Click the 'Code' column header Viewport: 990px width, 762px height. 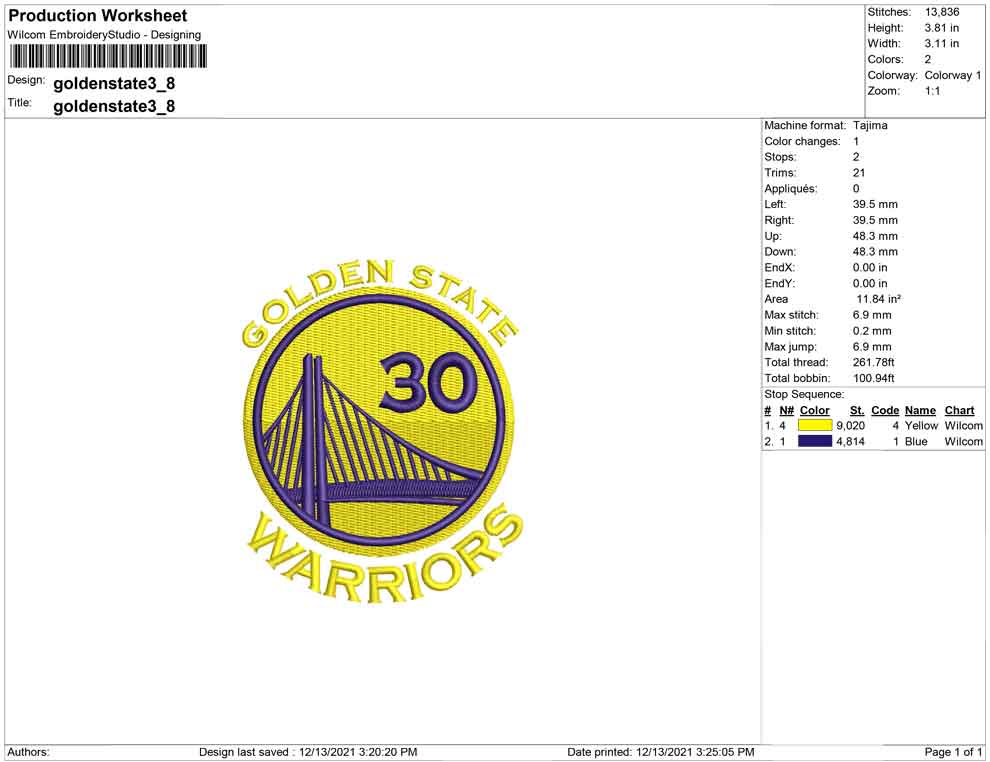pos(885,410)
